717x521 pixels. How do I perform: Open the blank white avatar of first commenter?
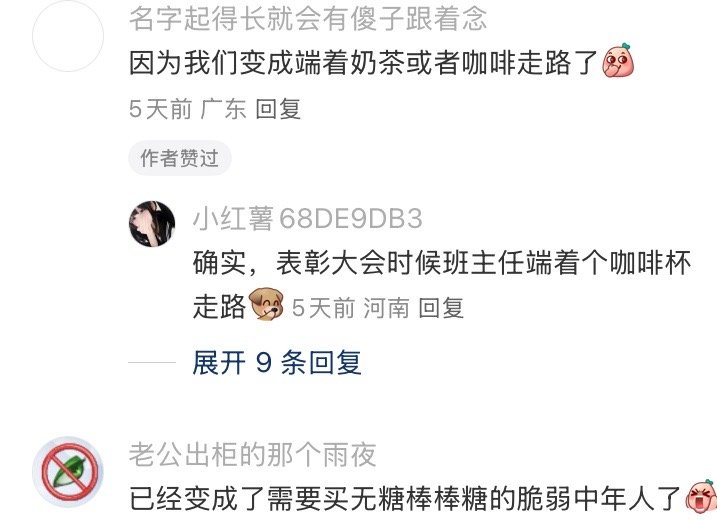coord(68,36)
